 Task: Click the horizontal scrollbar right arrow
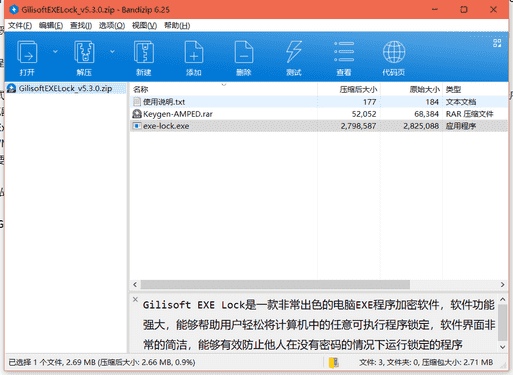click(502, 285)
